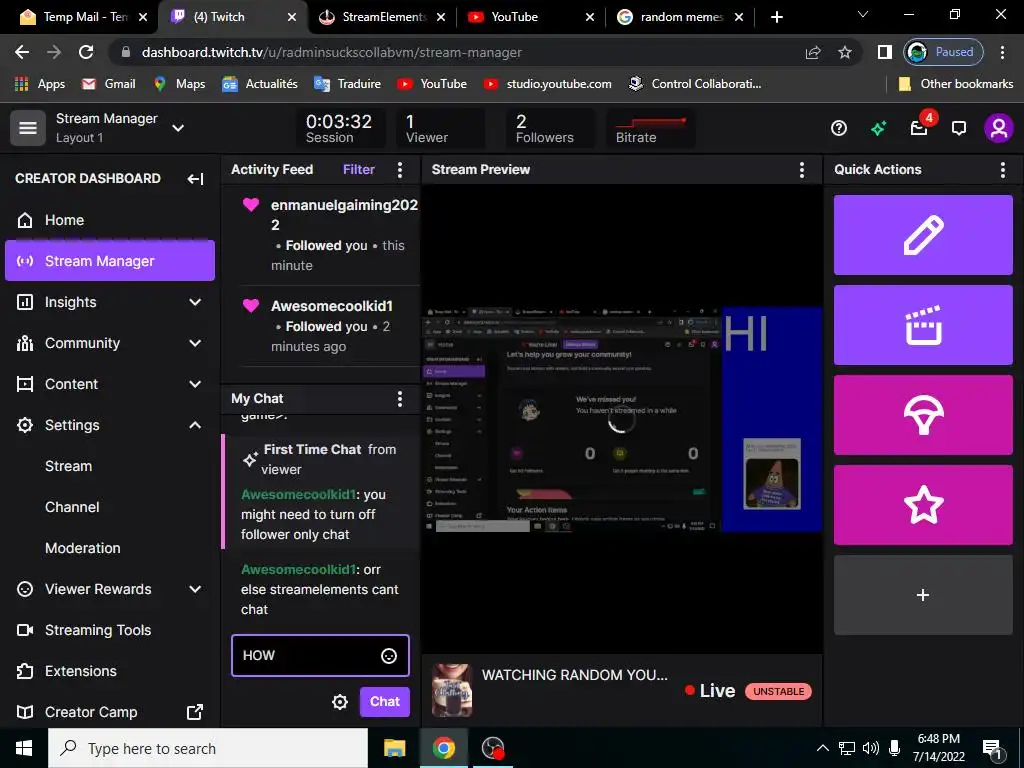
Task: Open Extensions page
Action: pyautogui.click(x=110, y=671)
